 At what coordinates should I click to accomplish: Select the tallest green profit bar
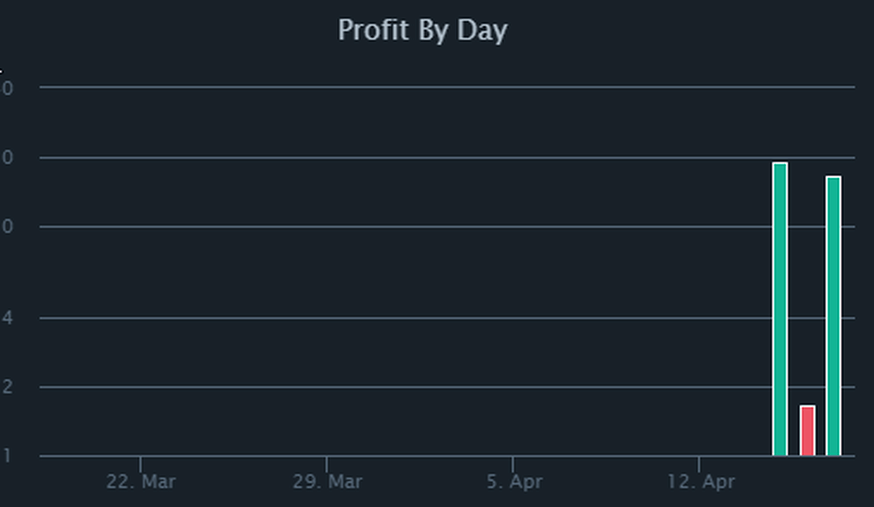coord(780,309)
